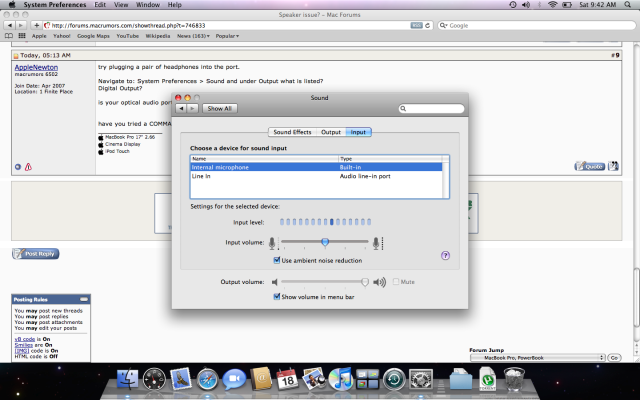The width and height of the screenshot is (640, 400).
Task: Click the Quote button on post #9
Action: (589, 166)
